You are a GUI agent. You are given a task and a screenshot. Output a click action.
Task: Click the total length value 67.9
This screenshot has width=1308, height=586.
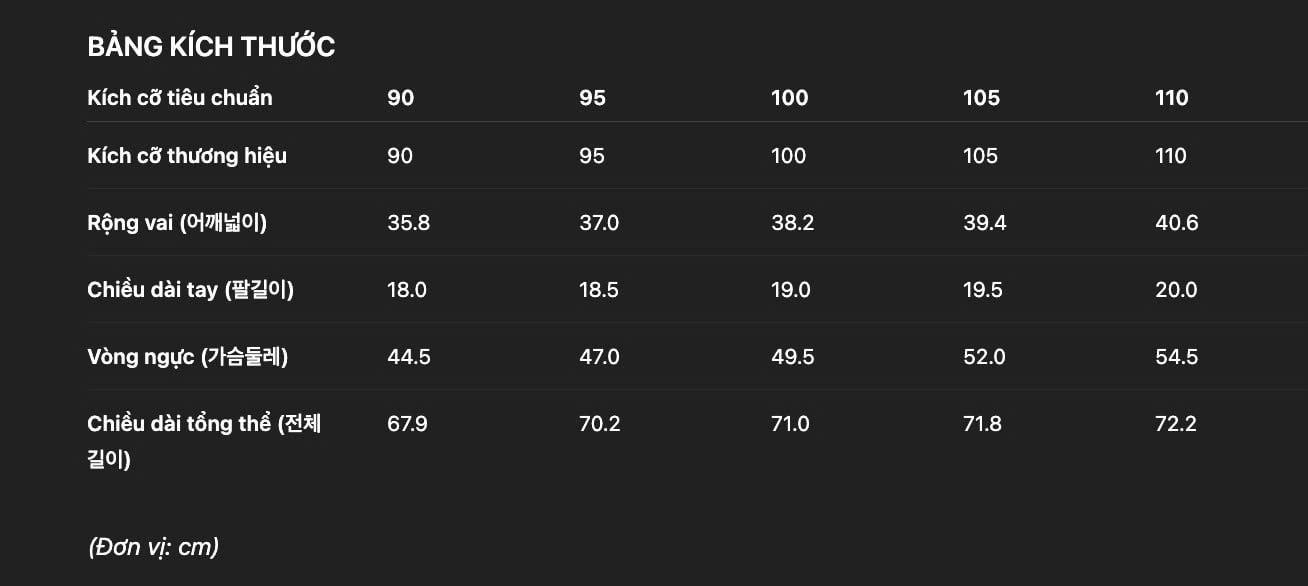coord(407,424)
